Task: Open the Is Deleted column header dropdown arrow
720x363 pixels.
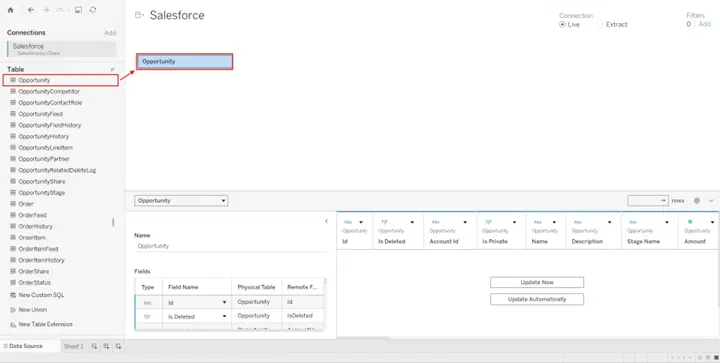Action: [x=412, y=222]
